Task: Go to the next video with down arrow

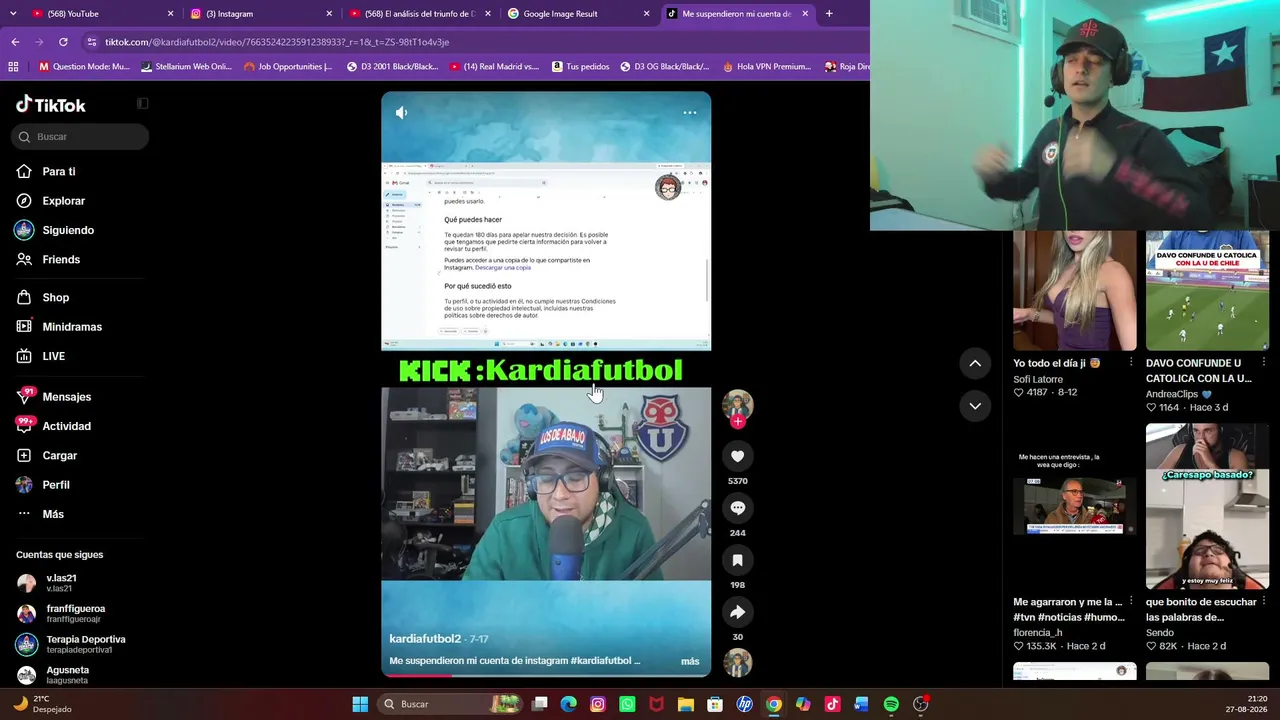Action: click(x=975, y=406)
